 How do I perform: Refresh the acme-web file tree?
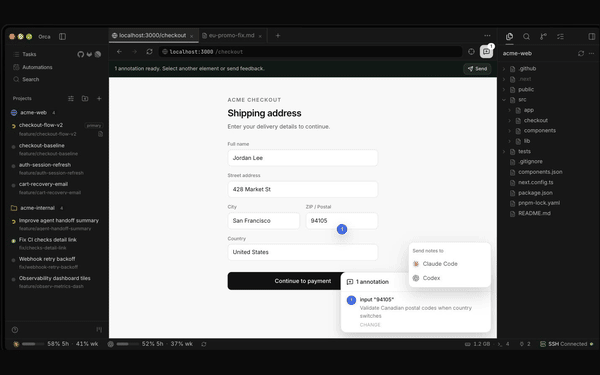pyautogui.click(x=581, y=54)
